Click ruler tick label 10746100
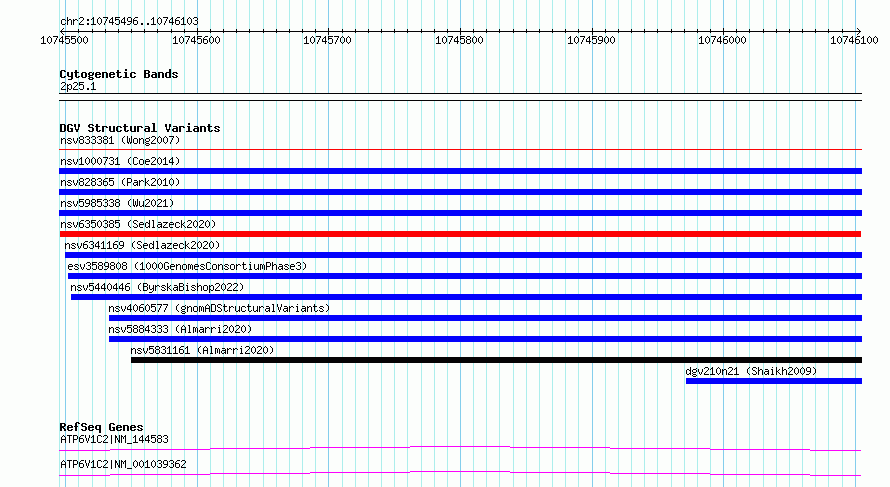 click(x=854, y=40)
